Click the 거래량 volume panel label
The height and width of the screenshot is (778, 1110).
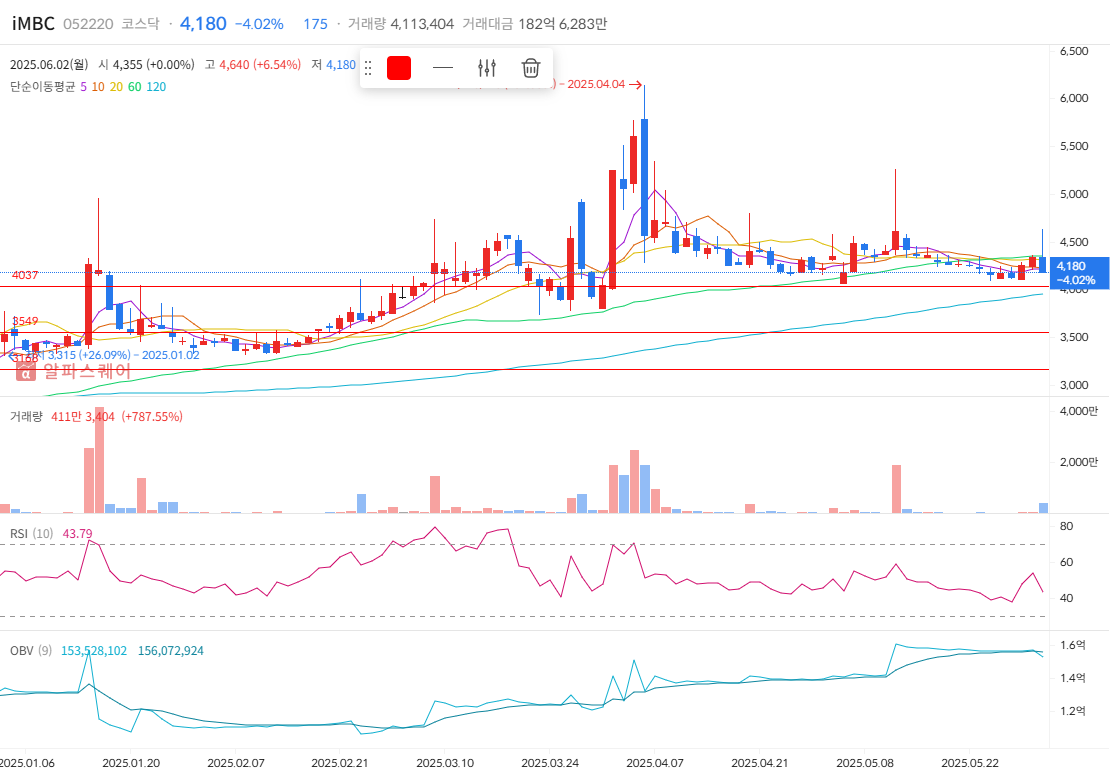click(26, 416)
